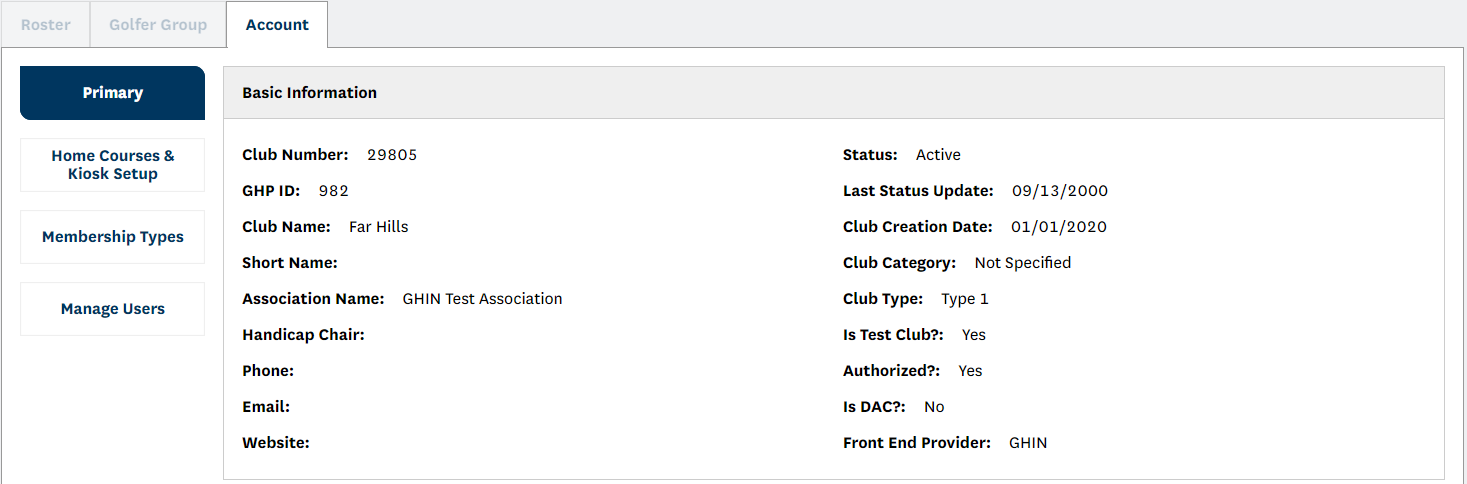Click the club type value Type 1

click(965, 299)
